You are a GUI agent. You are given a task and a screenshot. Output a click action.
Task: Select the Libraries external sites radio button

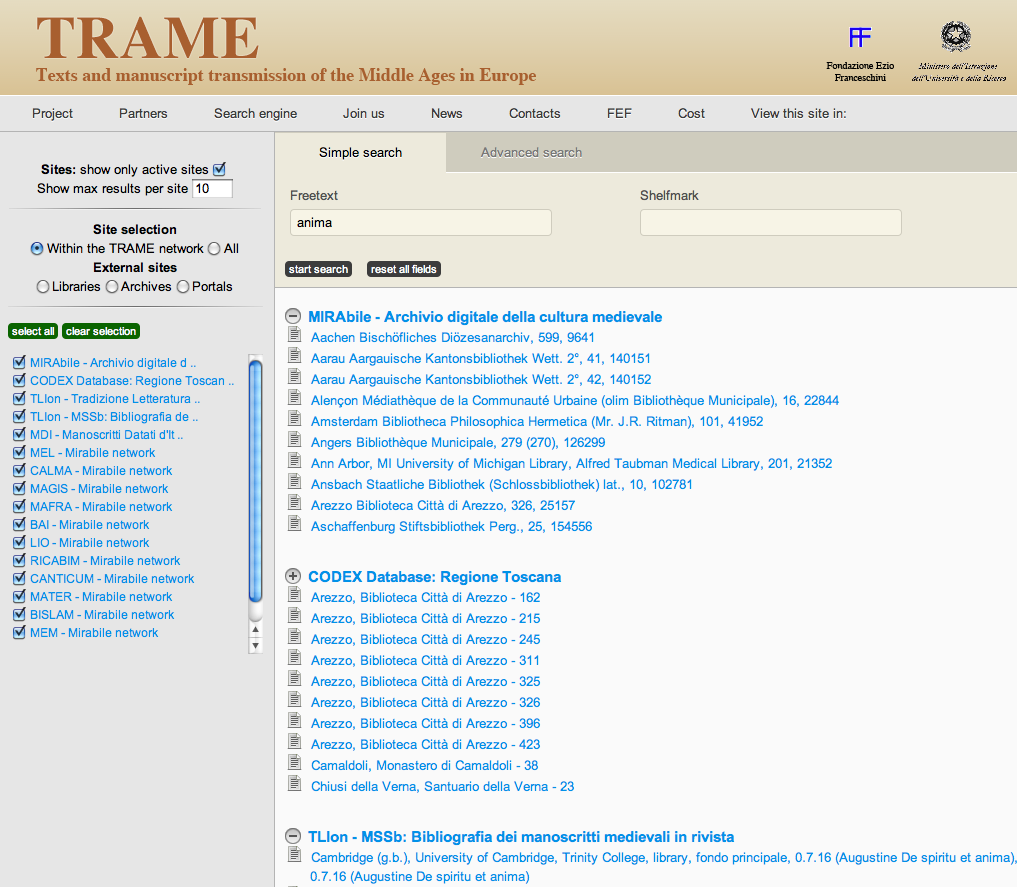click(x=43, y=287)
